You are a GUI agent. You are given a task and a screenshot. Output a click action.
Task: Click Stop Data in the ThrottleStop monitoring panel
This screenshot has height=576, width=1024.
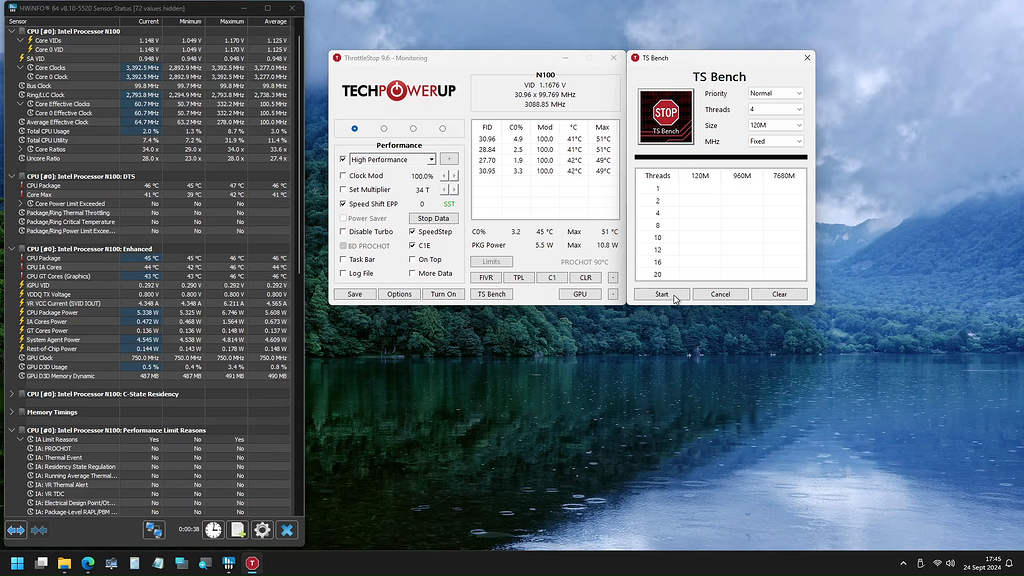pos(433,217)
